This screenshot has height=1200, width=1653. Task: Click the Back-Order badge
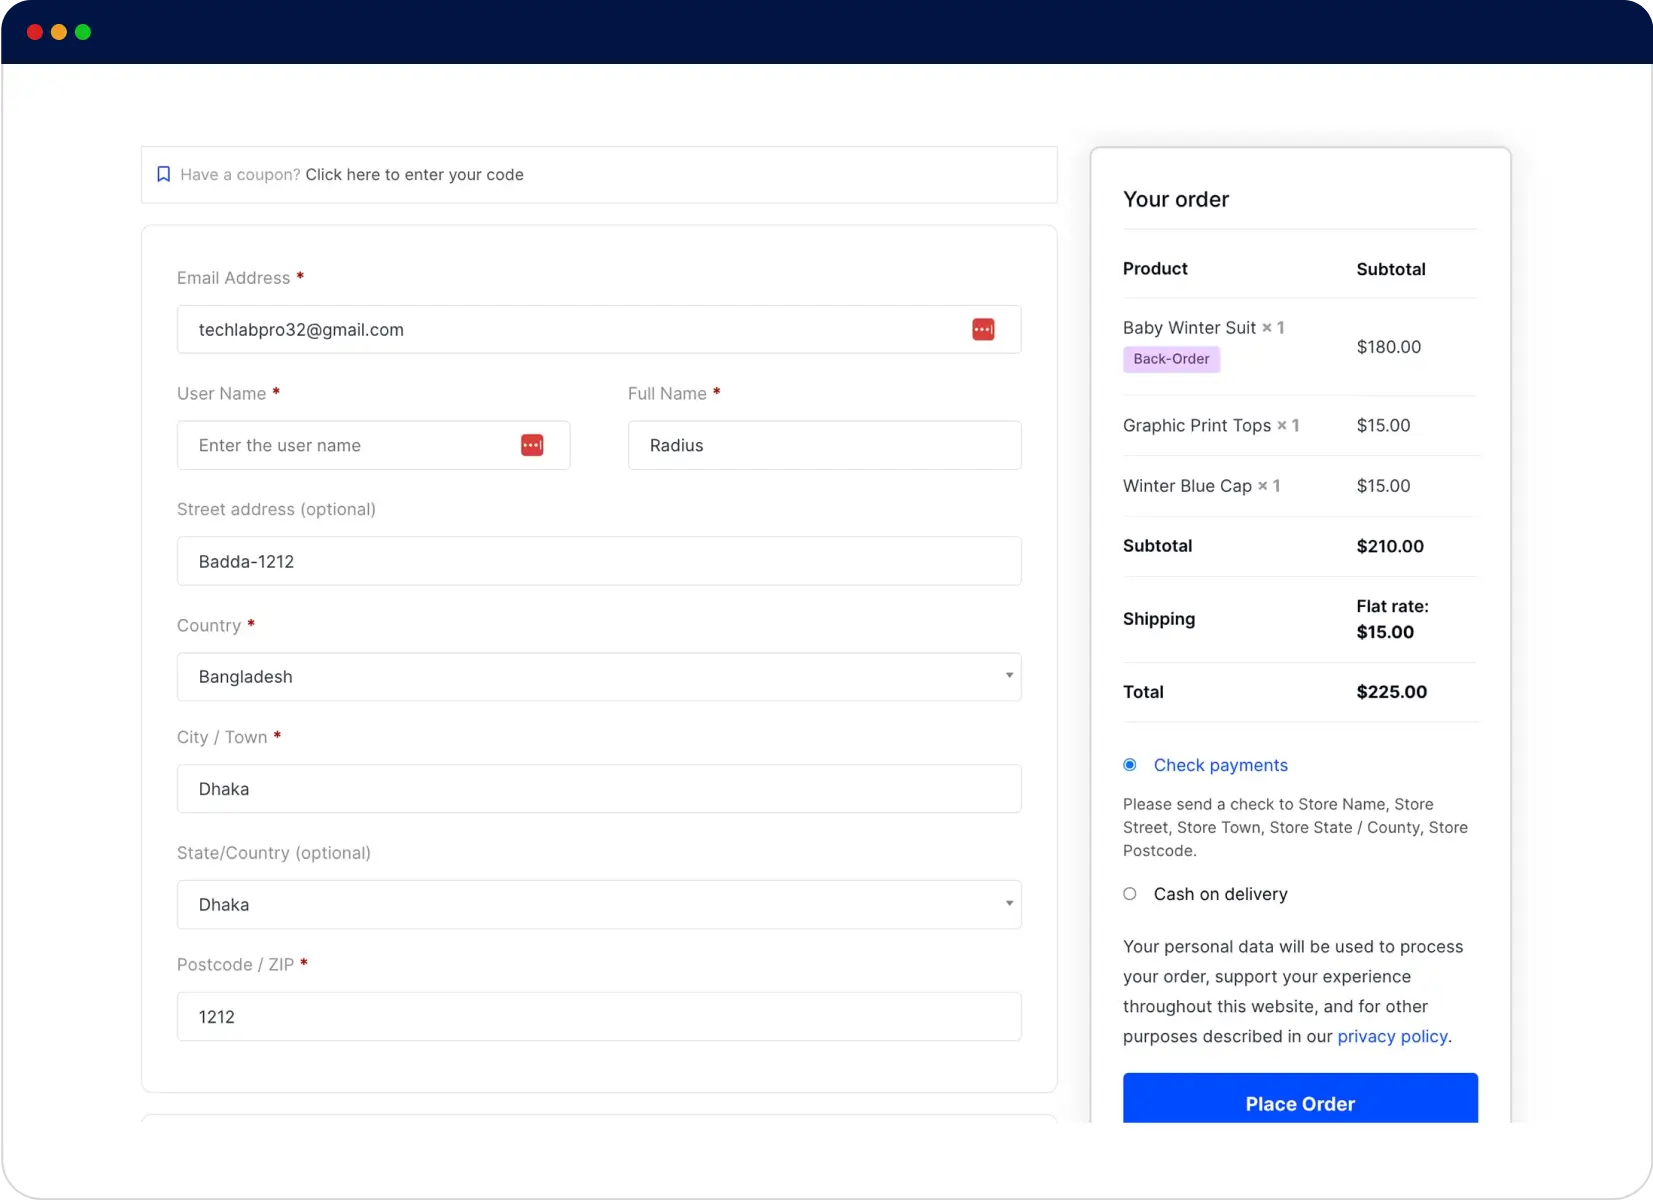coord(1171,359)
